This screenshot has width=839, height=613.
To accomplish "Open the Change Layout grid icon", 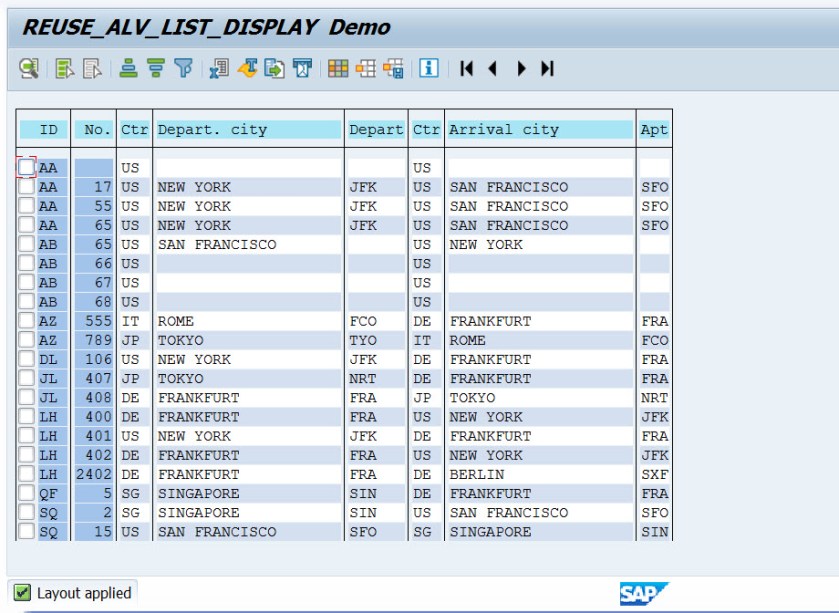I will pyautogui.click(x=338, y=68).
